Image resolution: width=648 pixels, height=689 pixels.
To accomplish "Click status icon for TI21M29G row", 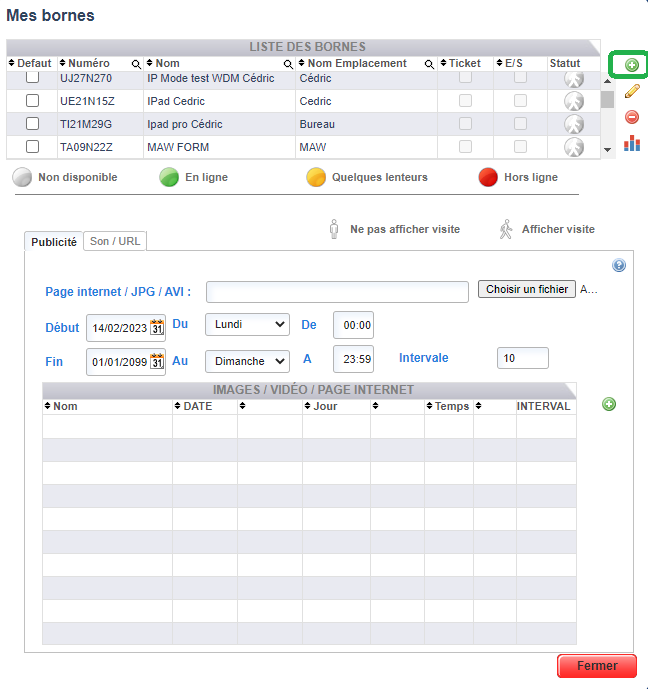I will pyautogui.click(x=574, y=124).
